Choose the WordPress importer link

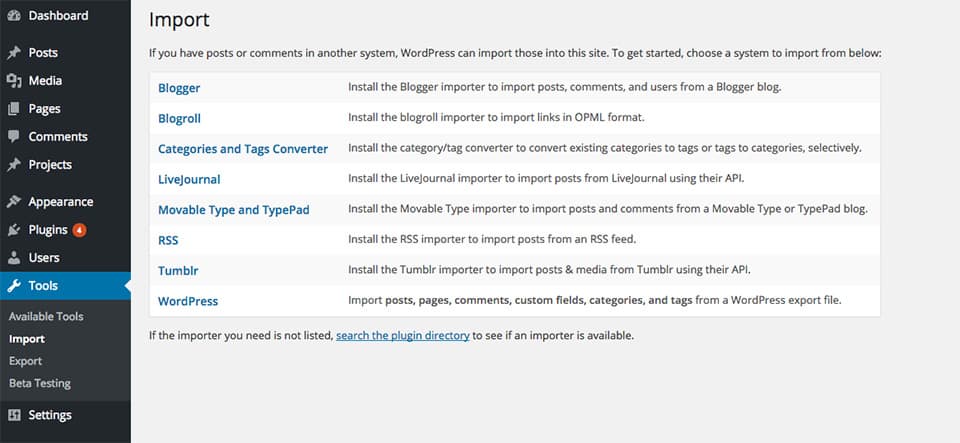tap(188, 301)
